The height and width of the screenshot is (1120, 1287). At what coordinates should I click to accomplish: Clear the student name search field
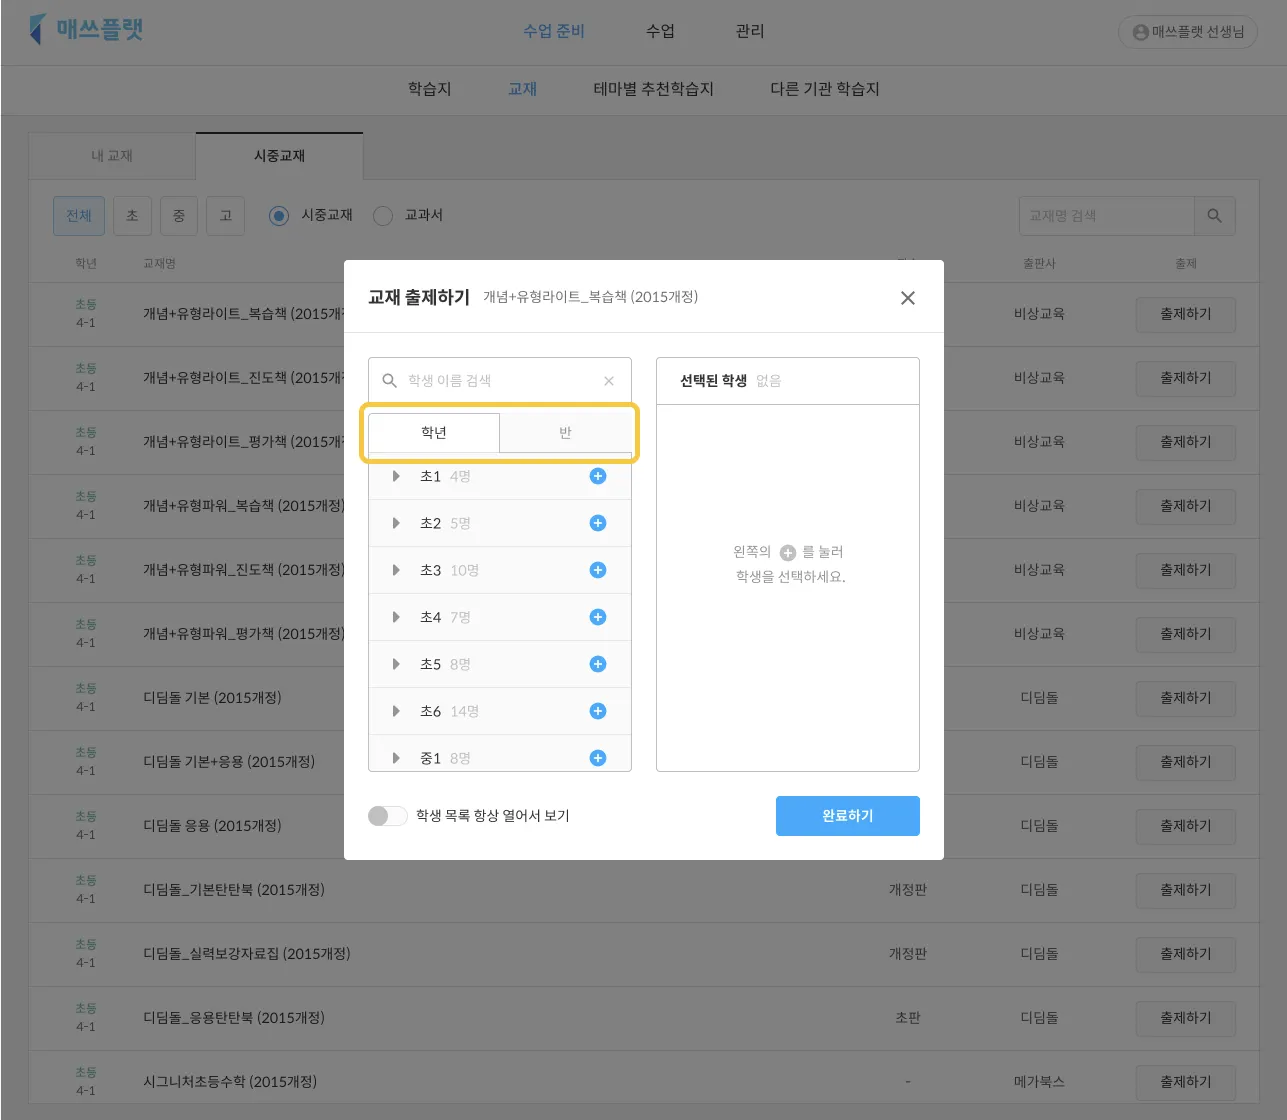609,381
